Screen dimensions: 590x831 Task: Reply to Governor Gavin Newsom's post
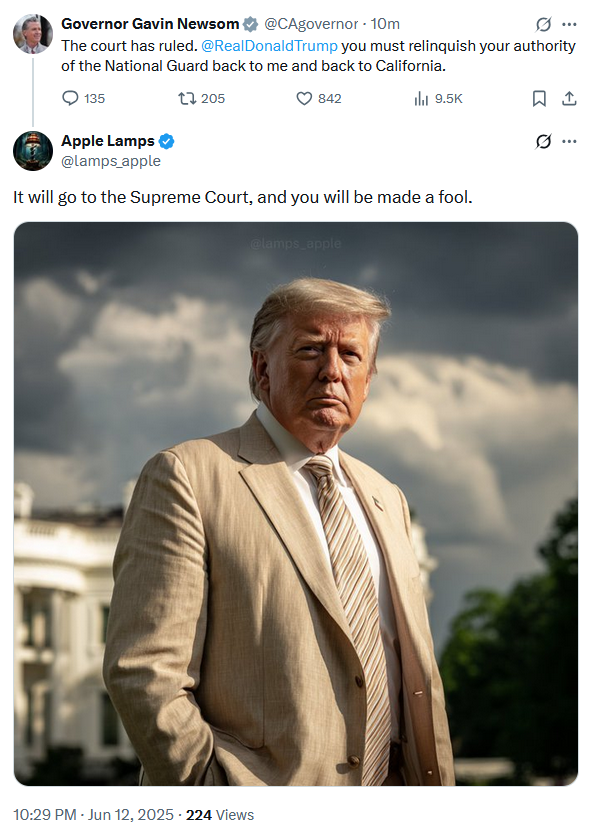click(x=83, y=99)
